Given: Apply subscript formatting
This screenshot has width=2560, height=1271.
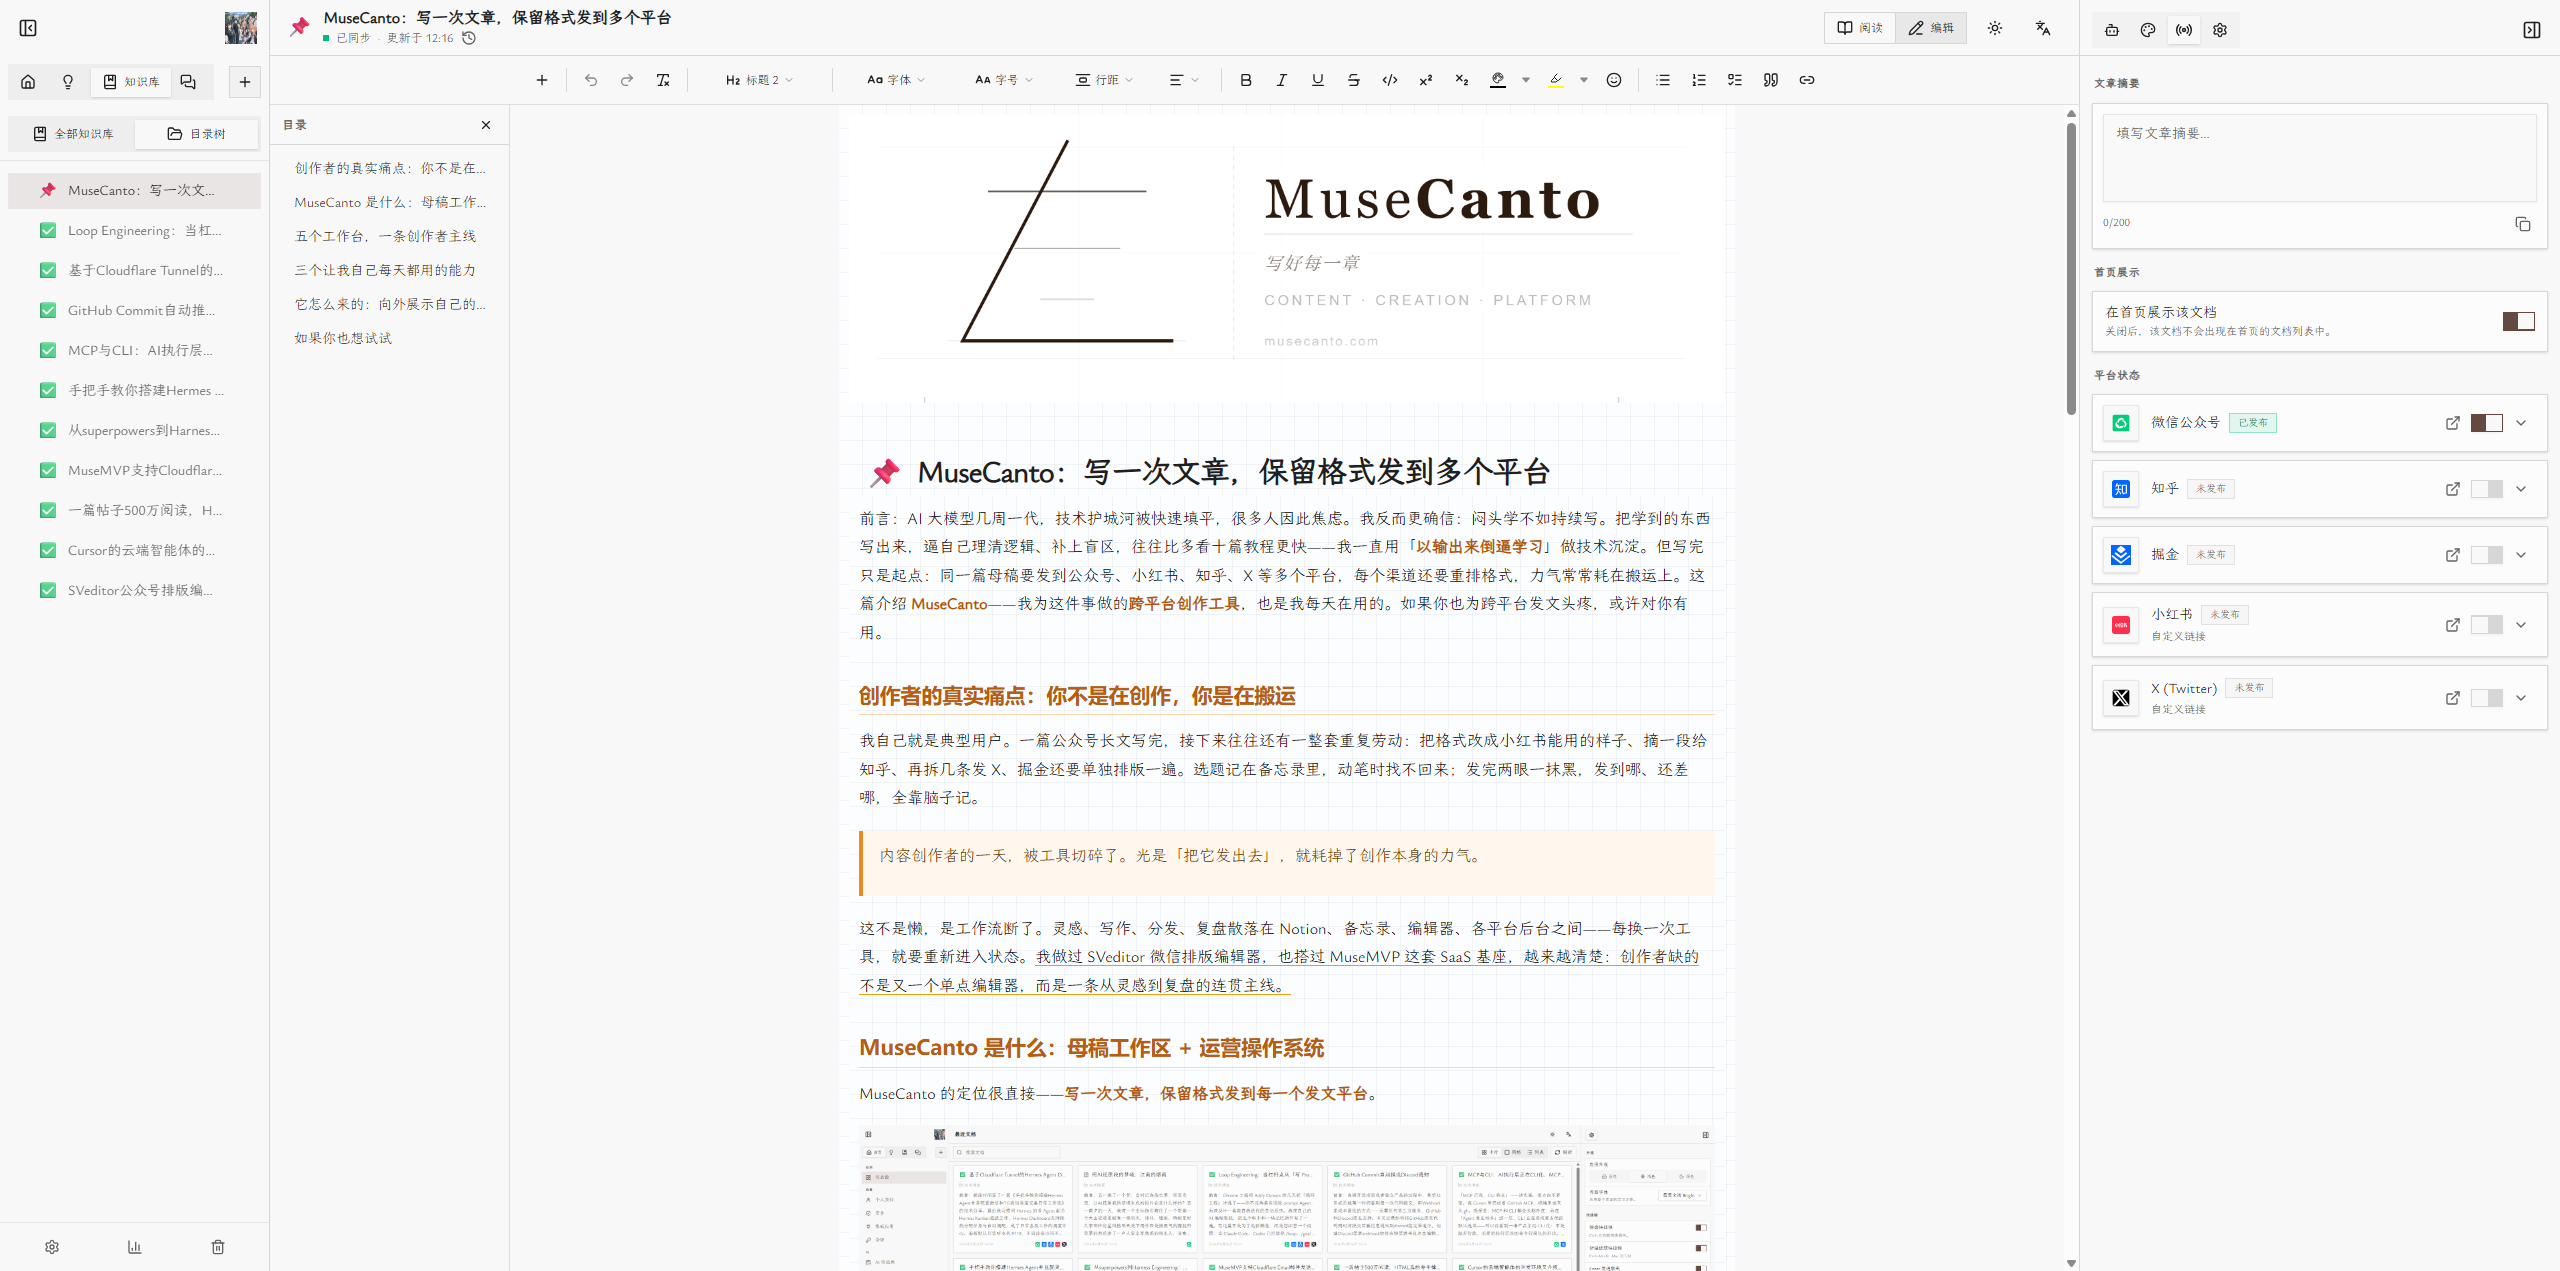Looking at the screenshot, I should click(x=1462, y=80).
